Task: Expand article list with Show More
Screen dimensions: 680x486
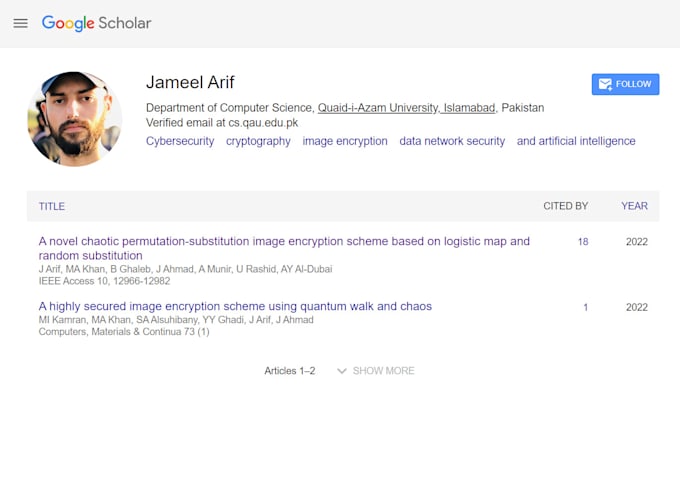Action: (x=383, y=371)
